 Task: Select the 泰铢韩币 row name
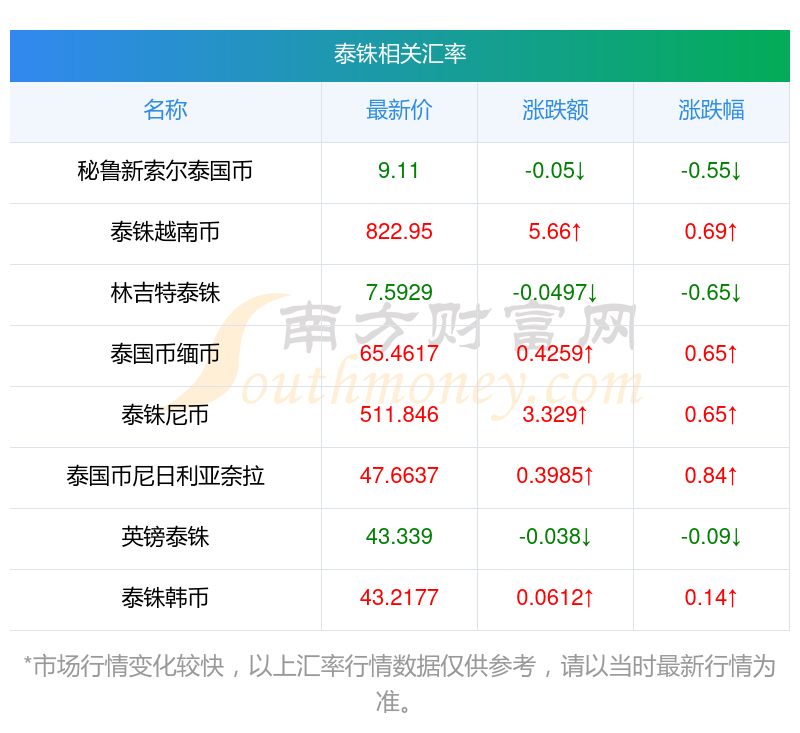coord(165,598)
